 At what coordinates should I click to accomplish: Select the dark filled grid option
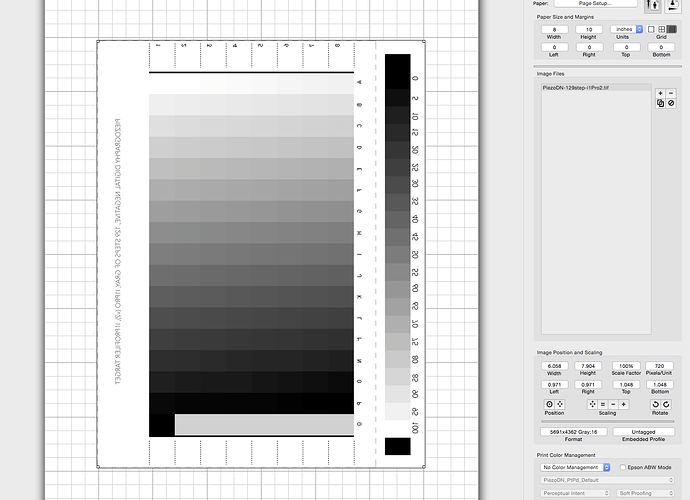pos(672,29)
